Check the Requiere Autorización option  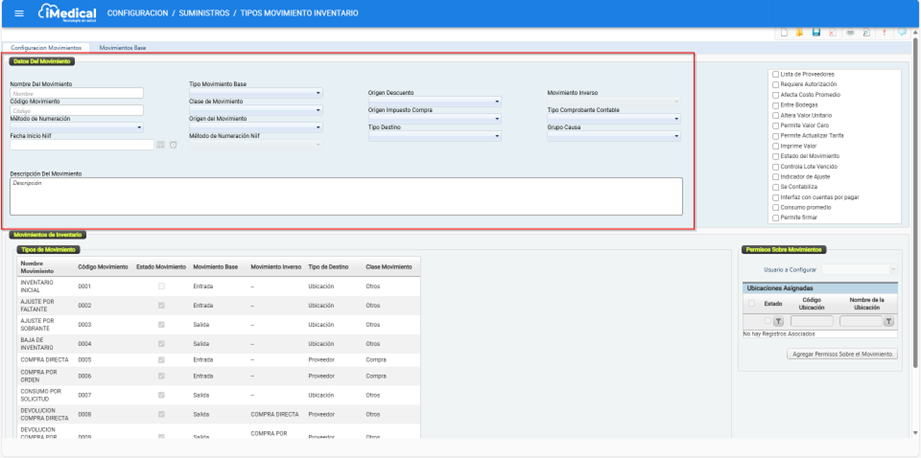click(775, 85)
